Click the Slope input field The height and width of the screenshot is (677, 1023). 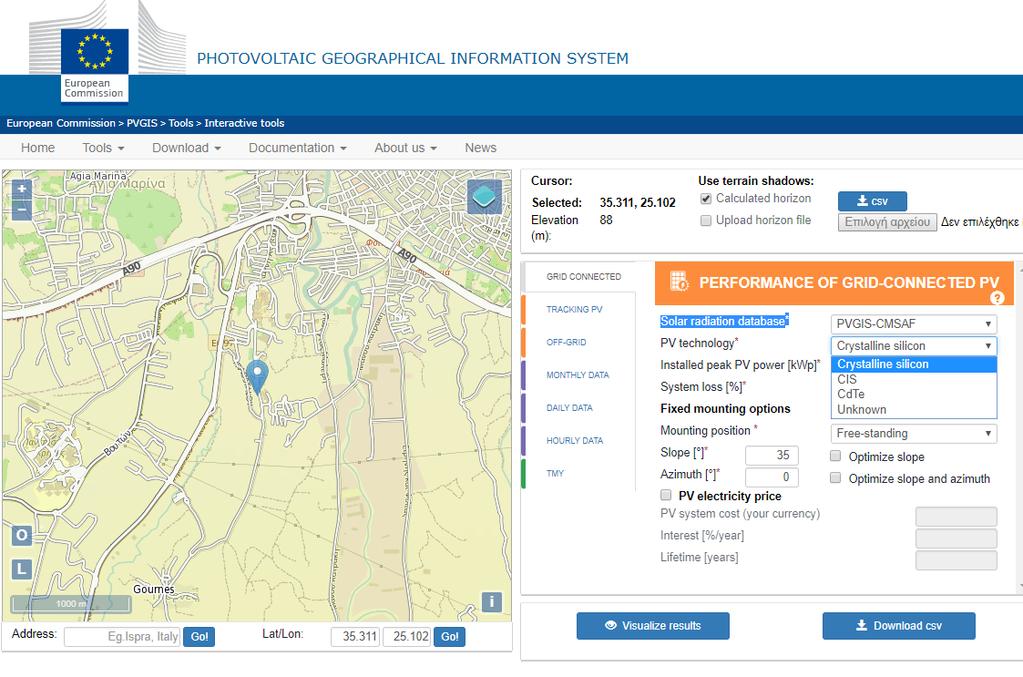tap(772, 455)
